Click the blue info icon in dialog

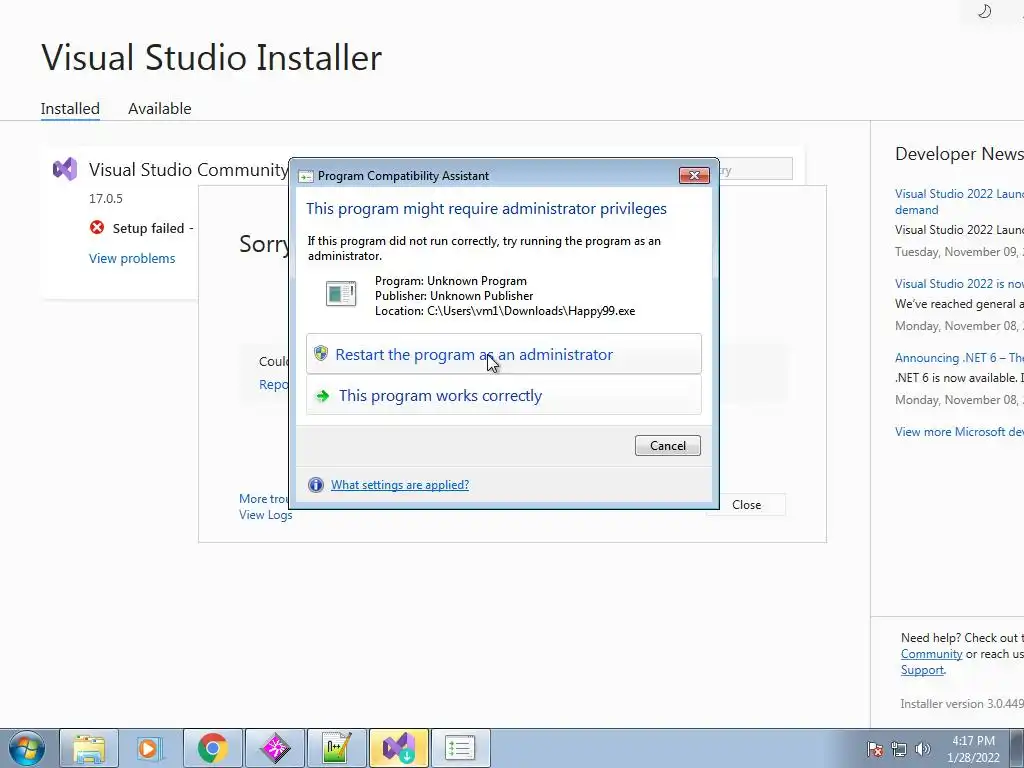click(x=315, y=485)
